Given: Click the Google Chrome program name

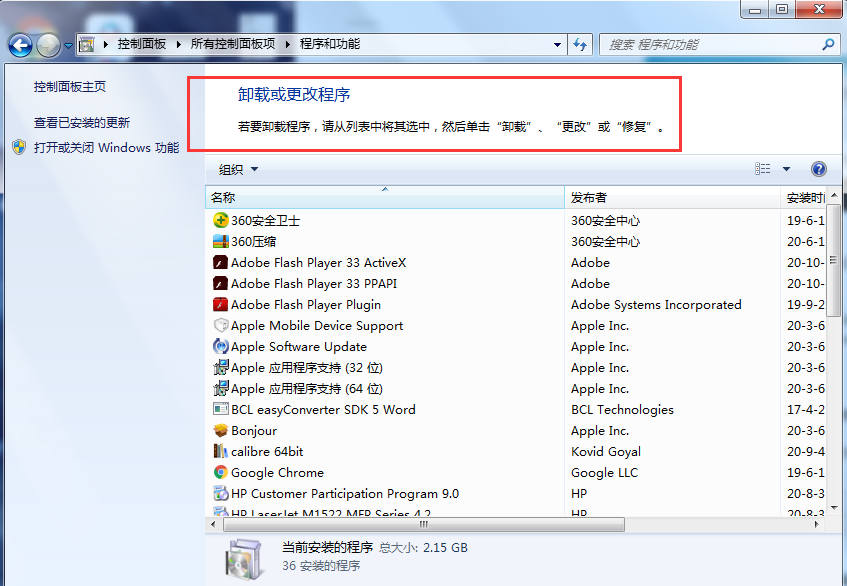Looking at the screenshot, I should 277,473.
